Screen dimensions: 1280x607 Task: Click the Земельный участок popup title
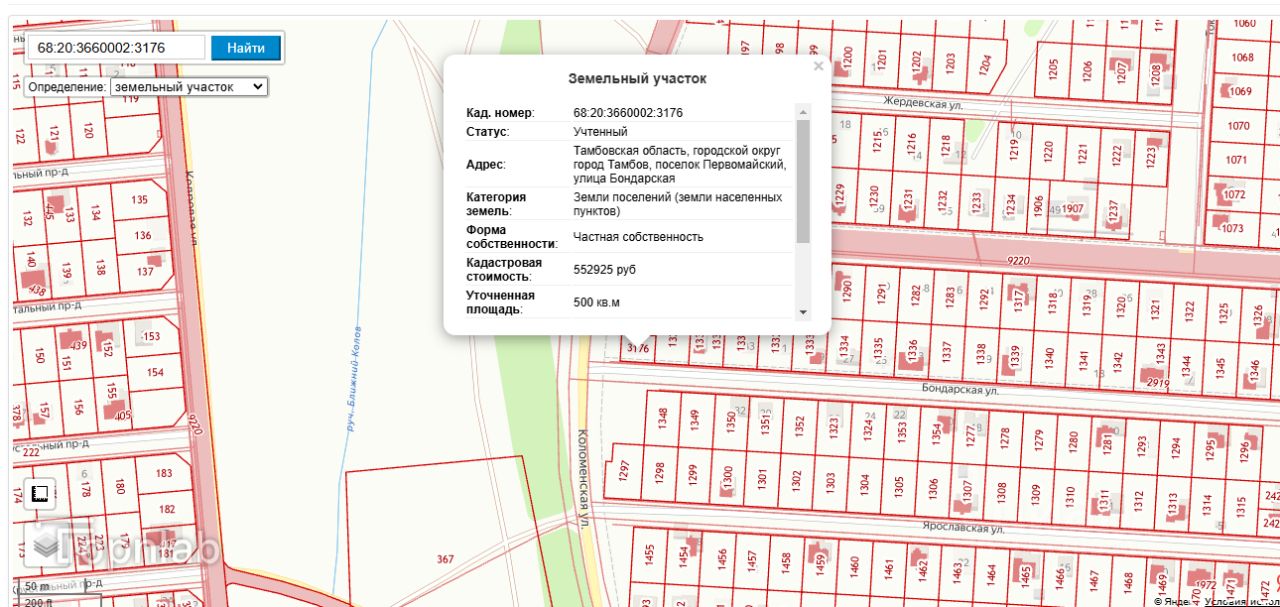637,78
